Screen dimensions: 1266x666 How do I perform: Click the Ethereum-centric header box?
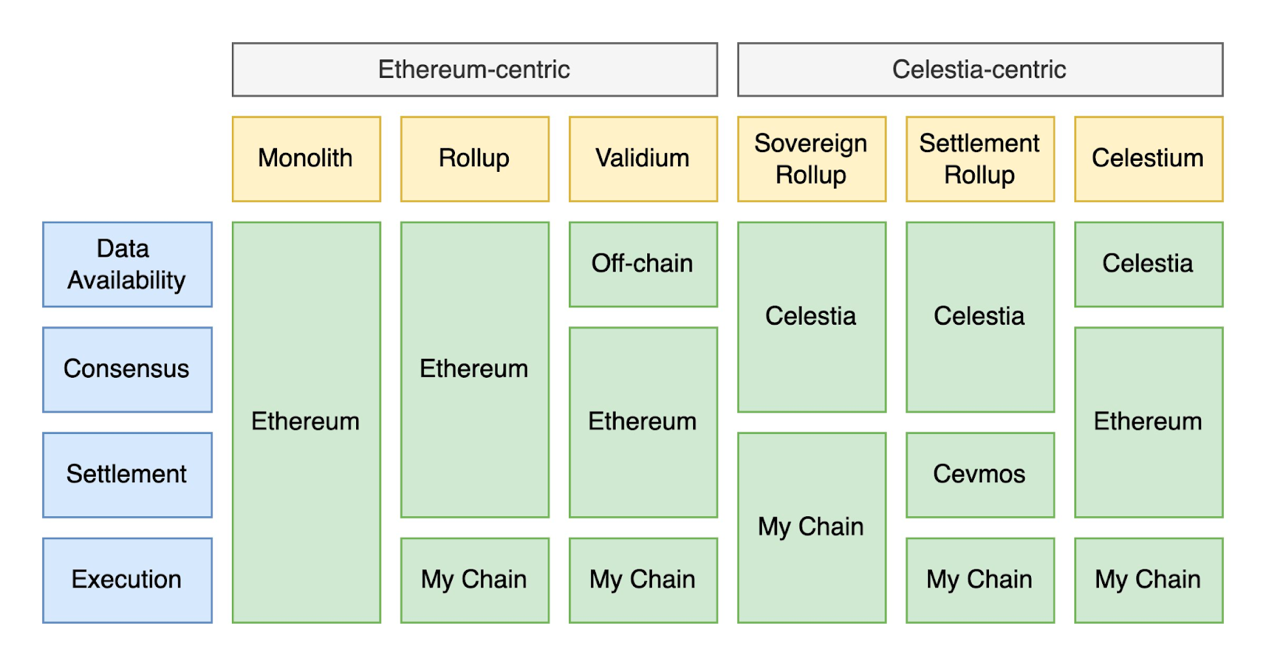(x=474, y=69)
